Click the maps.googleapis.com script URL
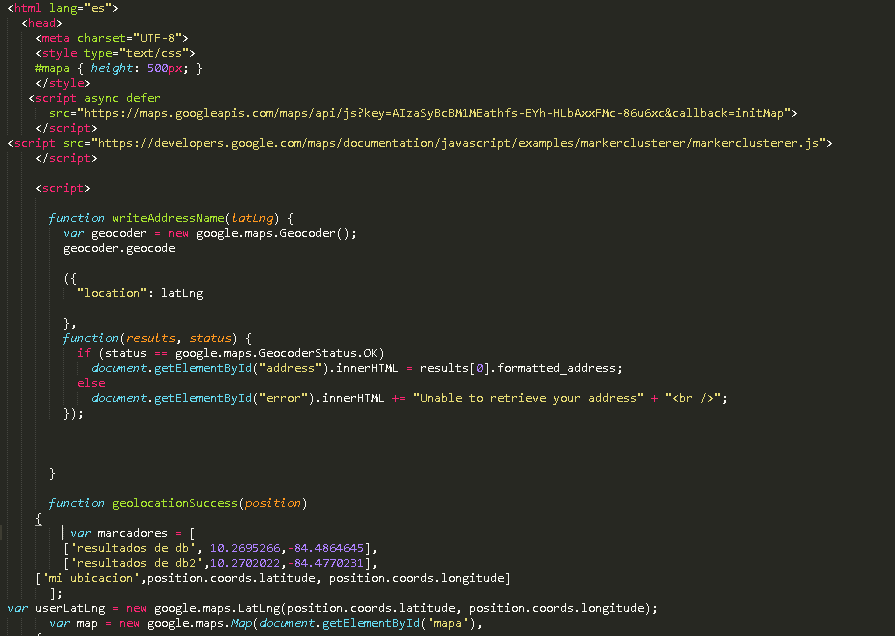This screenshot has width=895, height=636. click(434, 113)
